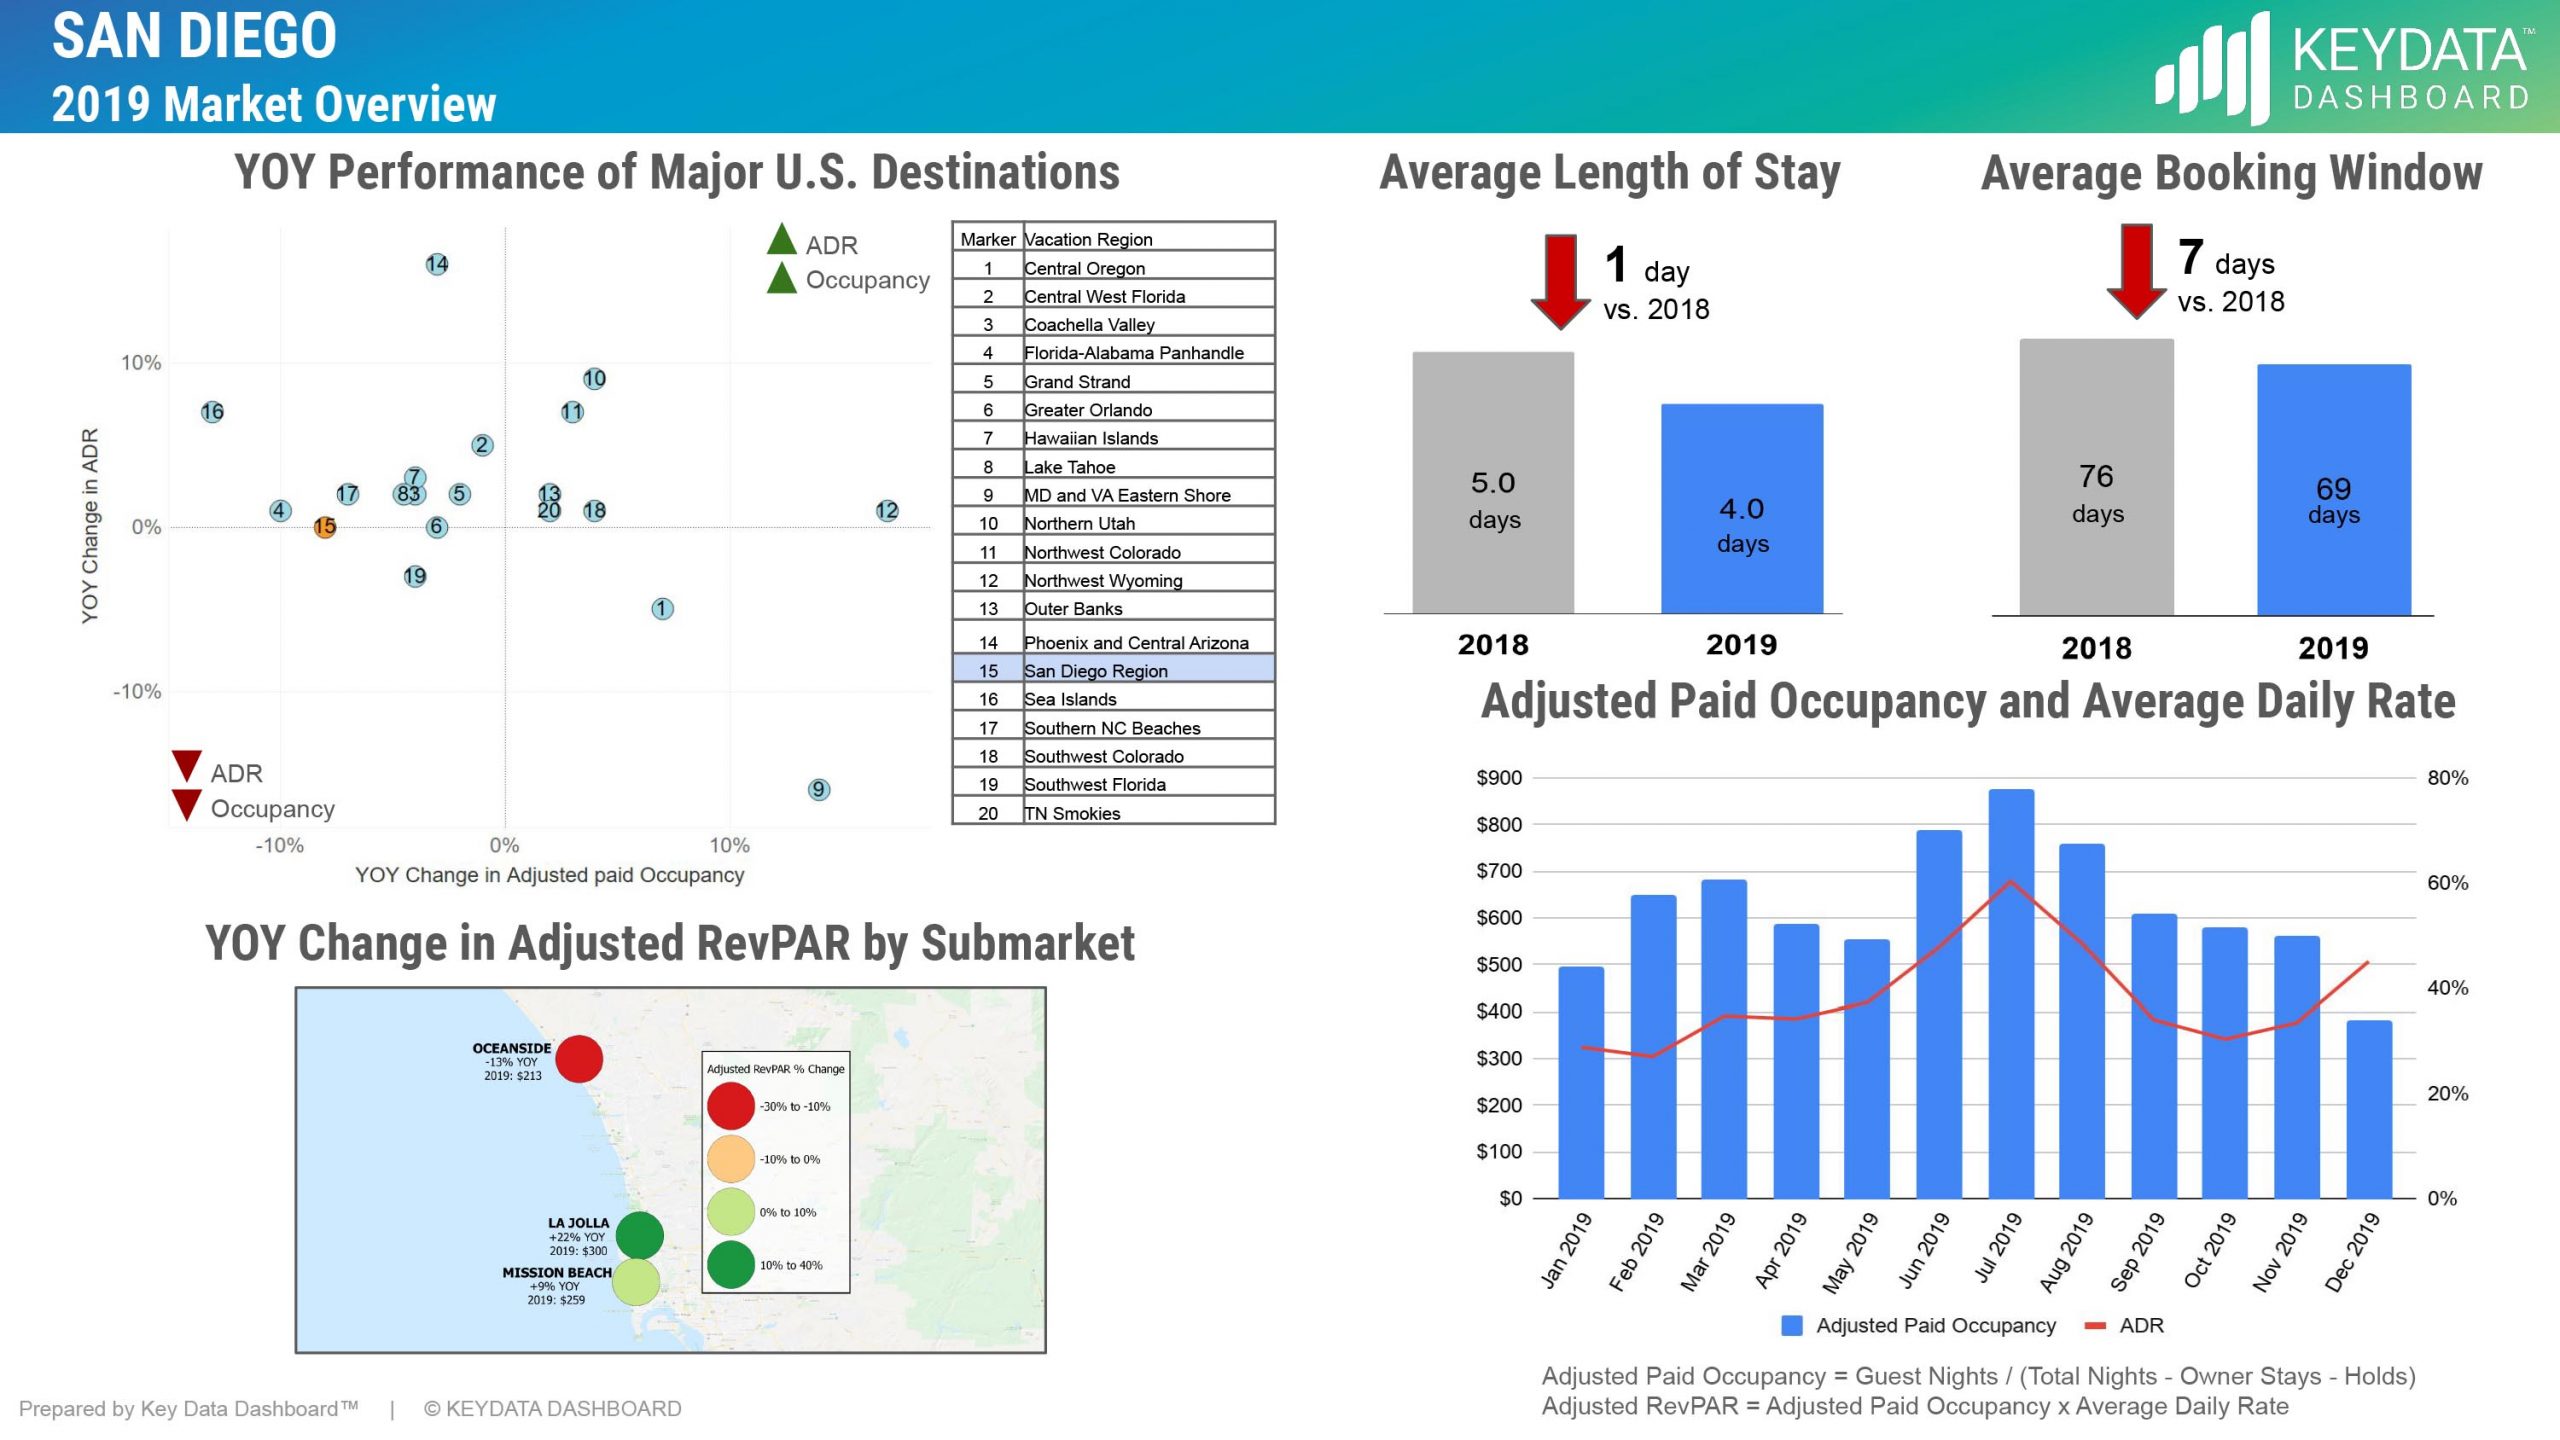
Task: Open the YOY Change in Adjusted RevPAR by Submarket section
Action: 672,941
